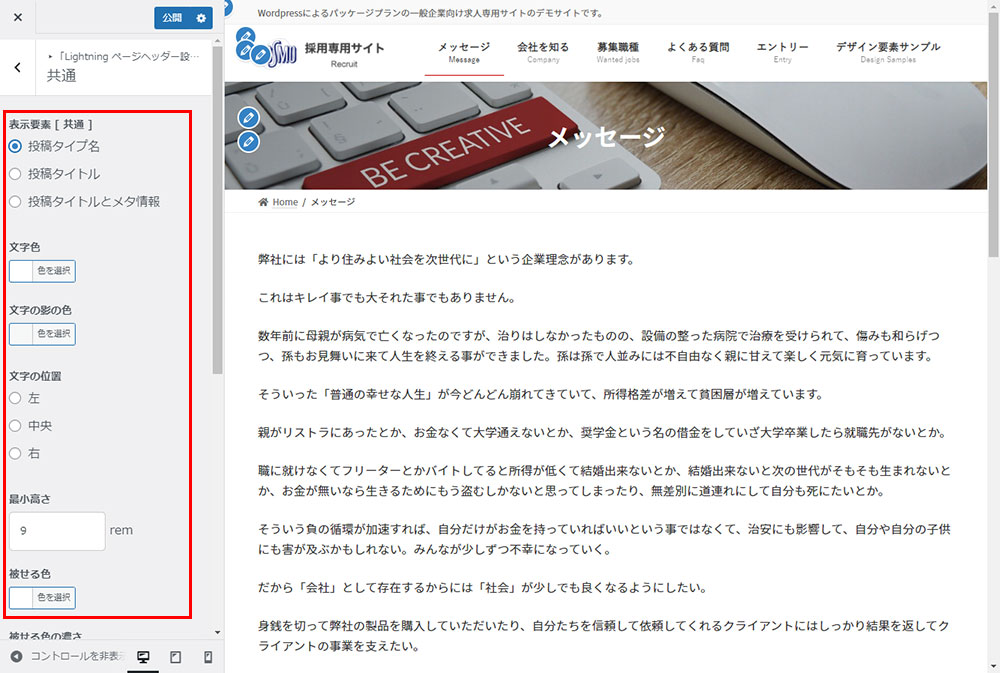Switch to tablet preview icon

point(175,657)
